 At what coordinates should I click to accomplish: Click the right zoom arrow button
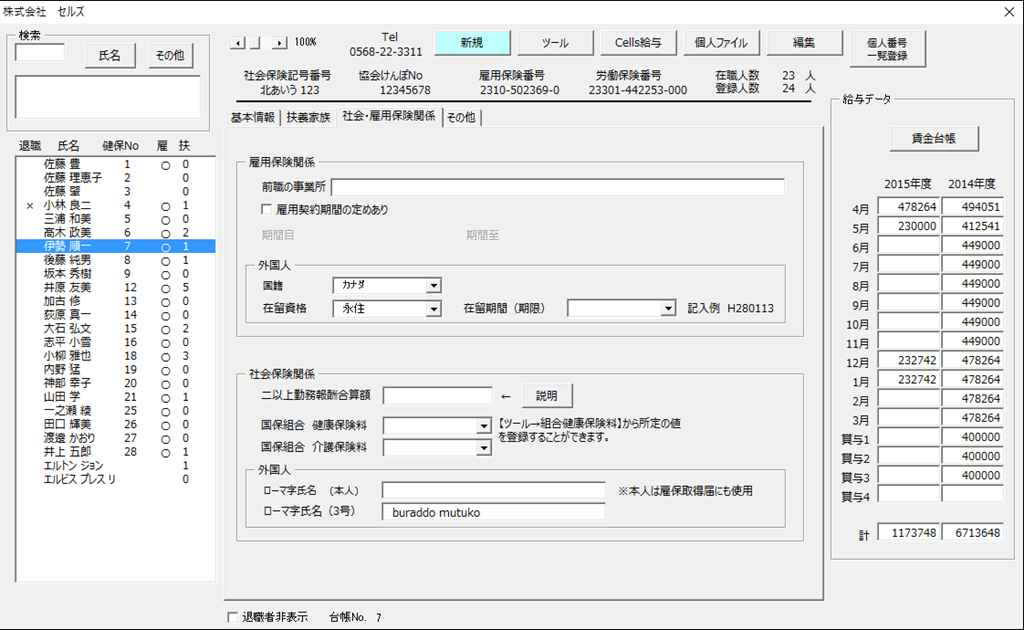pyautogui.click(x=279, y=43)
